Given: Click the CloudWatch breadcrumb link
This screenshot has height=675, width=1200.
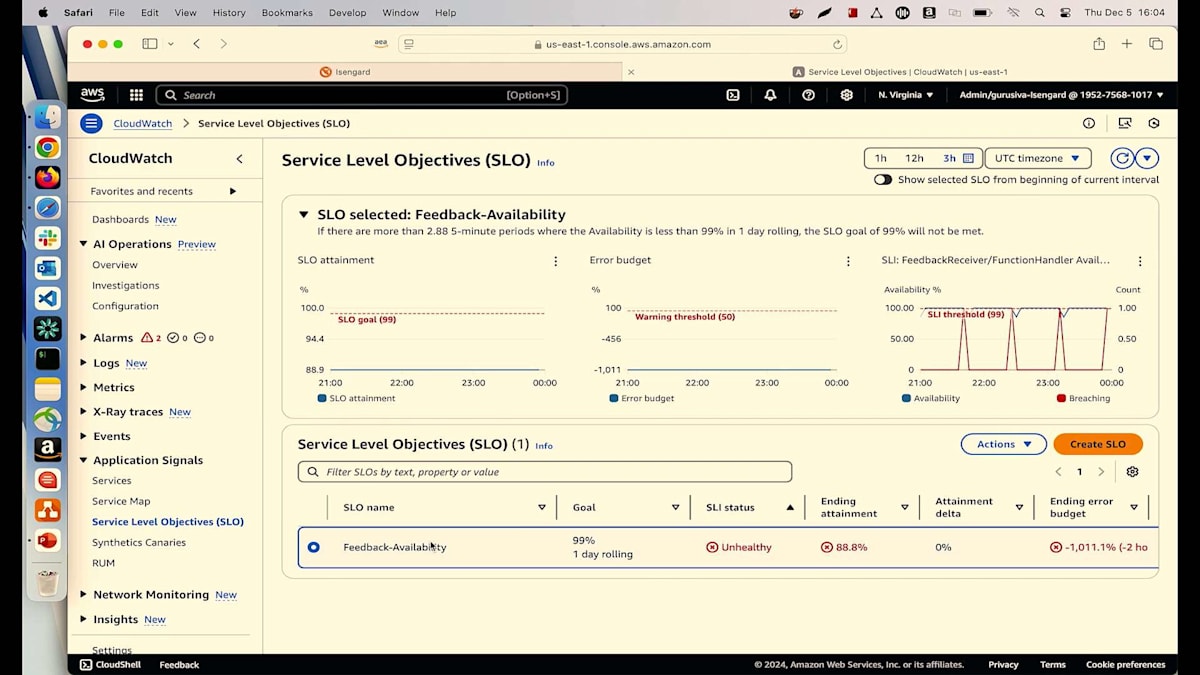Looking at the screenshot, I should tap(142, 123).
